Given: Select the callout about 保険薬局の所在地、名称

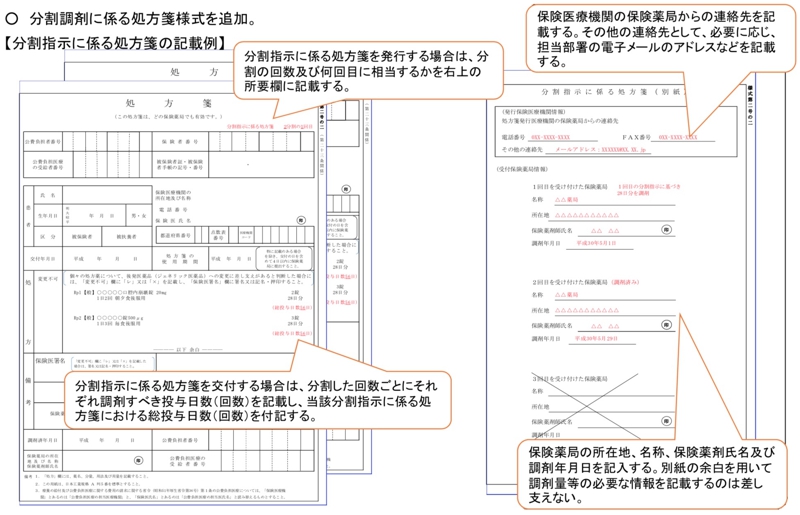Looking at the screenshot, I should (652, 474).
